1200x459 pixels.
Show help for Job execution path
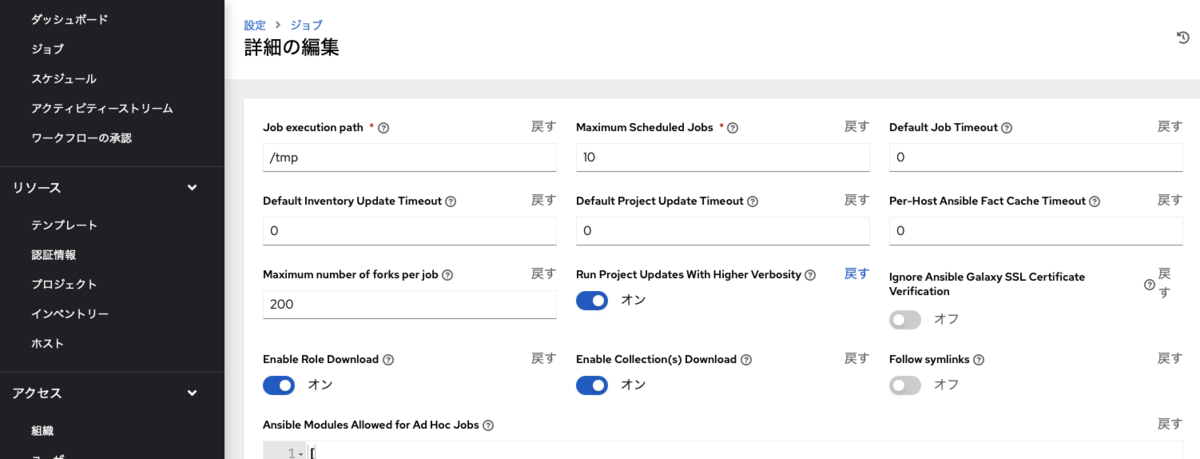click(384, 128)
